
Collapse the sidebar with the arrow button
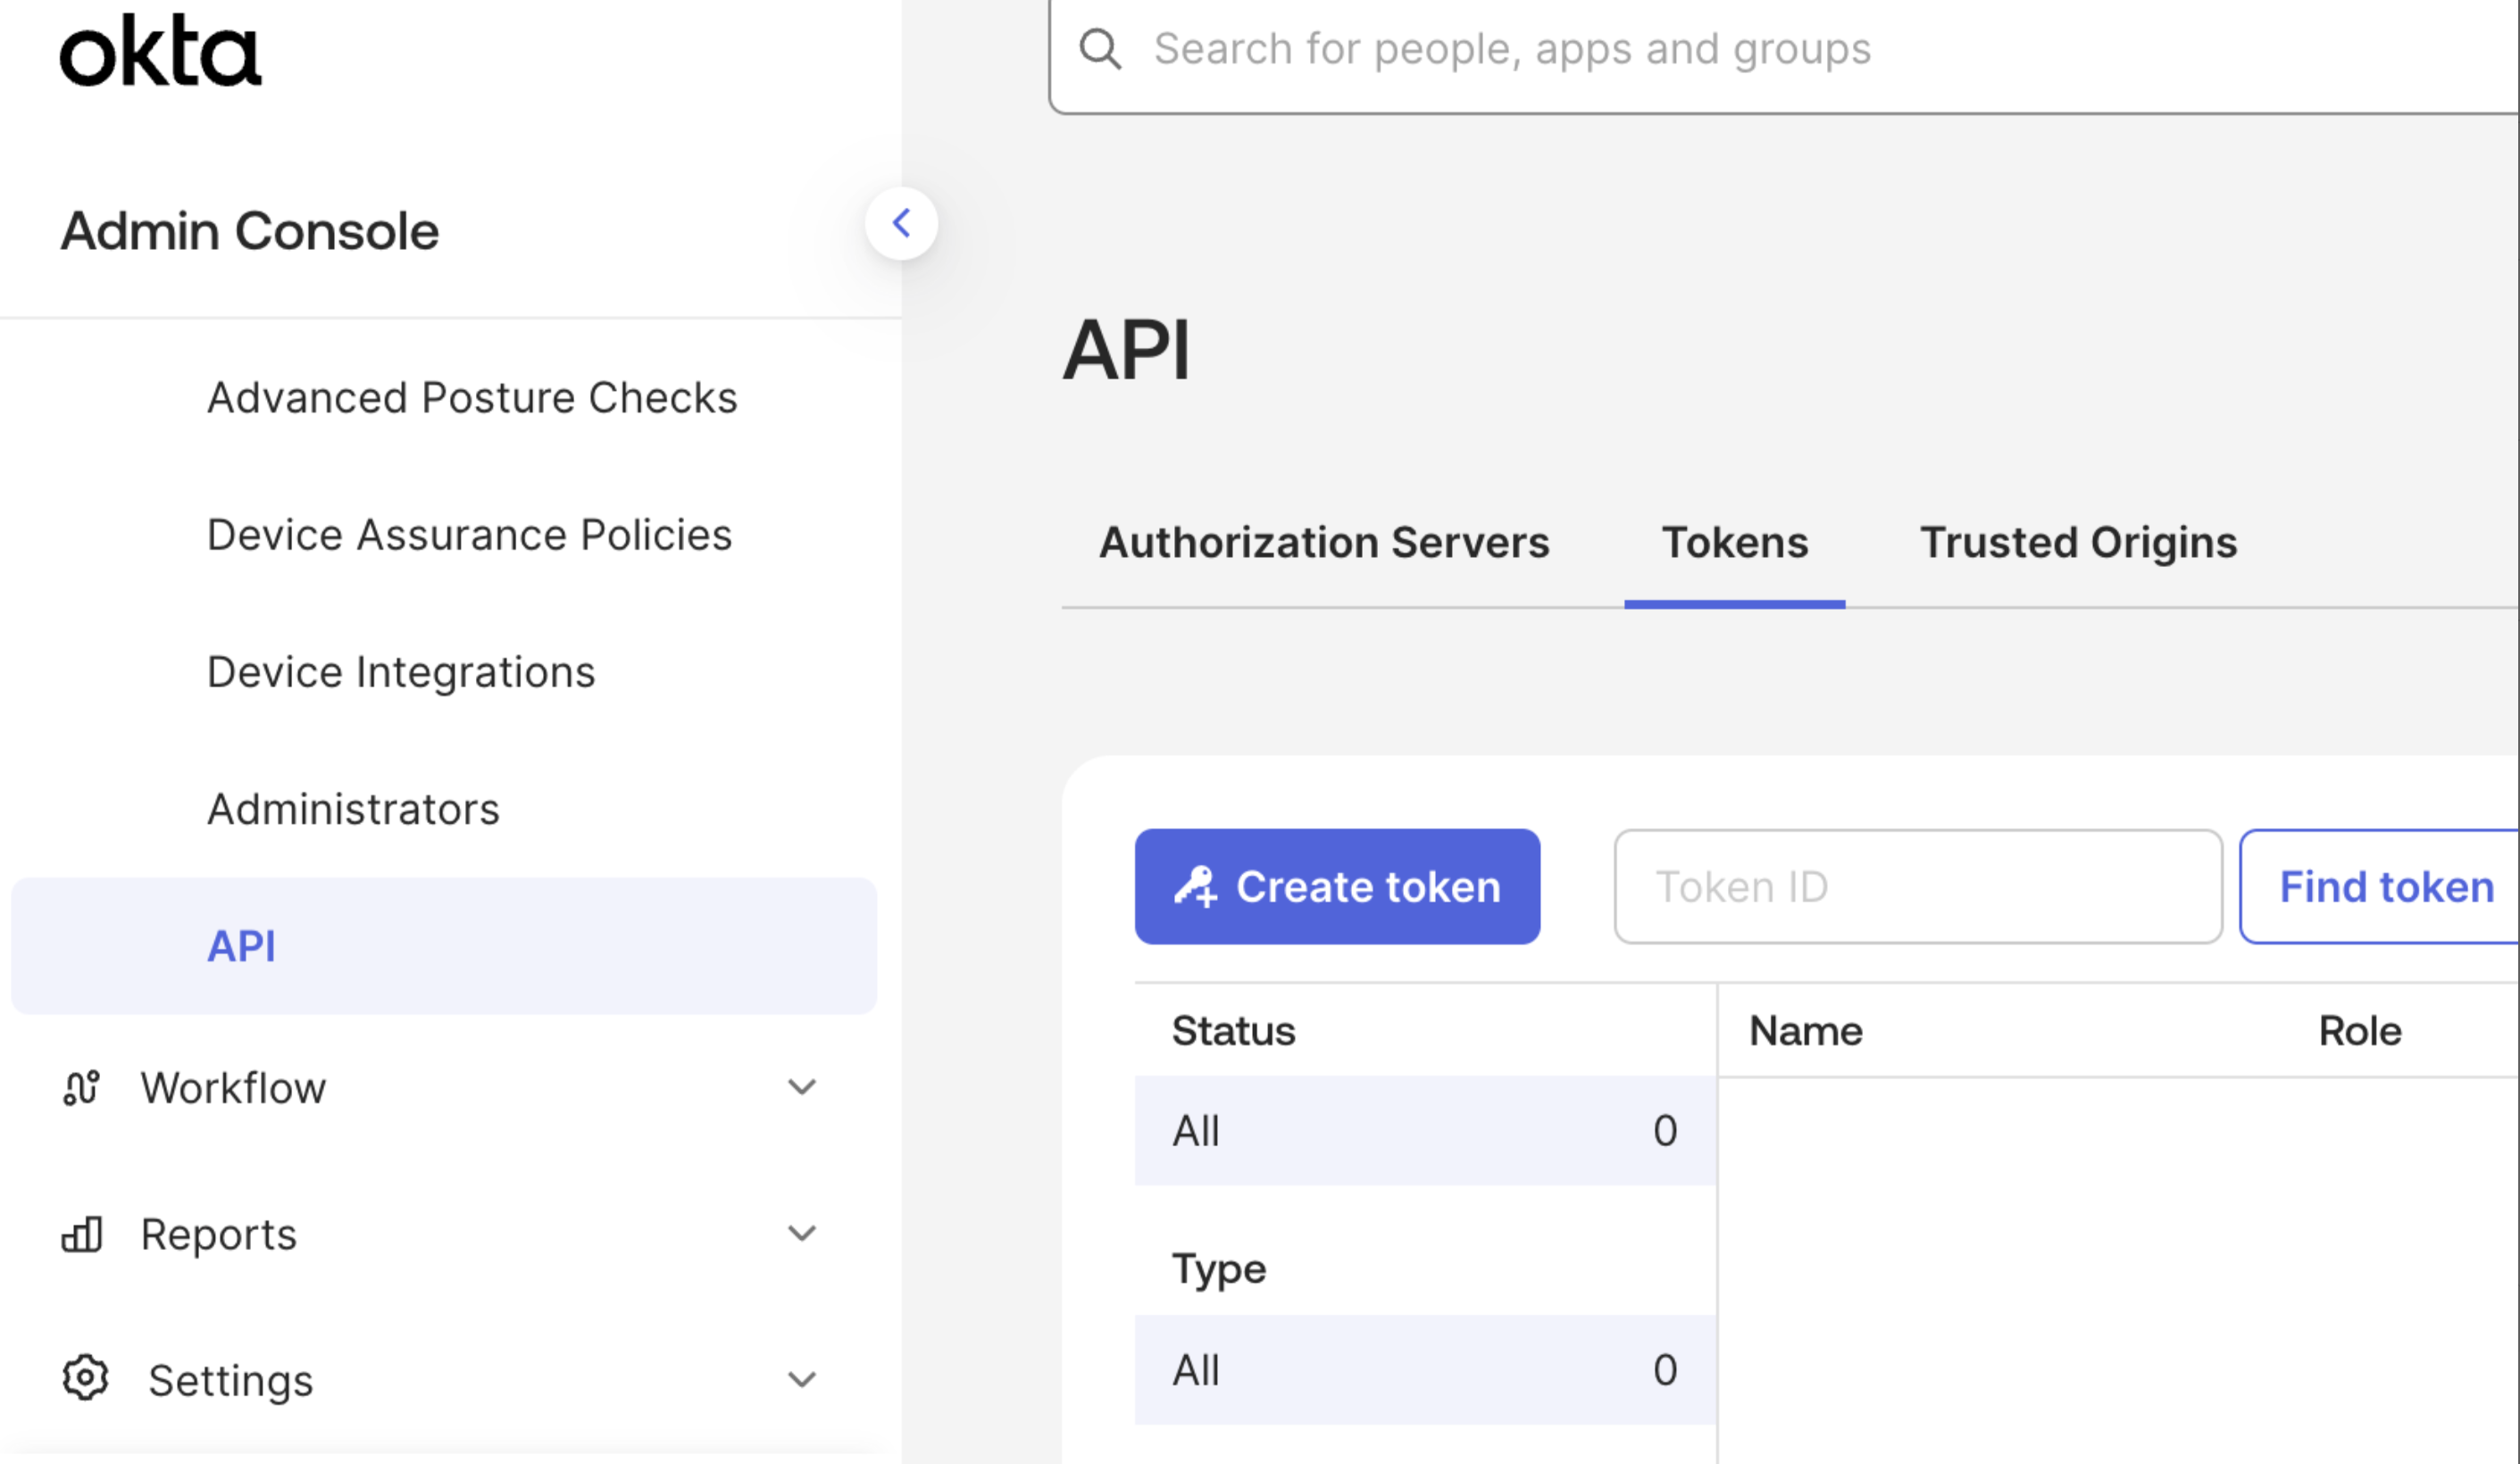click(901, 223)
